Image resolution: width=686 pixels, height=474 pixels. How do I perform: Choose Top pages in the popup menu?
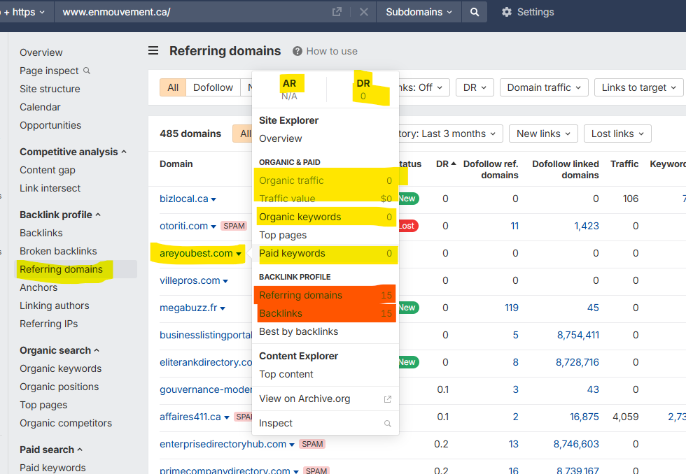(x=325, y=235)
